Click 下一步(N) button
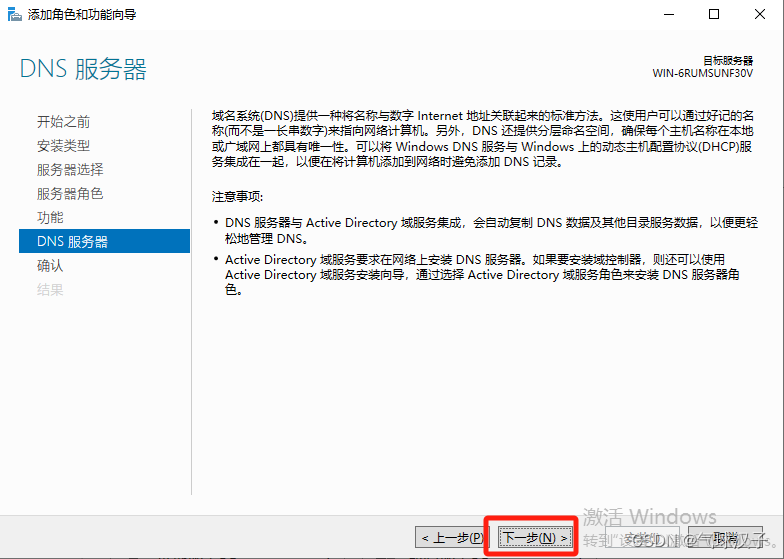 [536, 538]
